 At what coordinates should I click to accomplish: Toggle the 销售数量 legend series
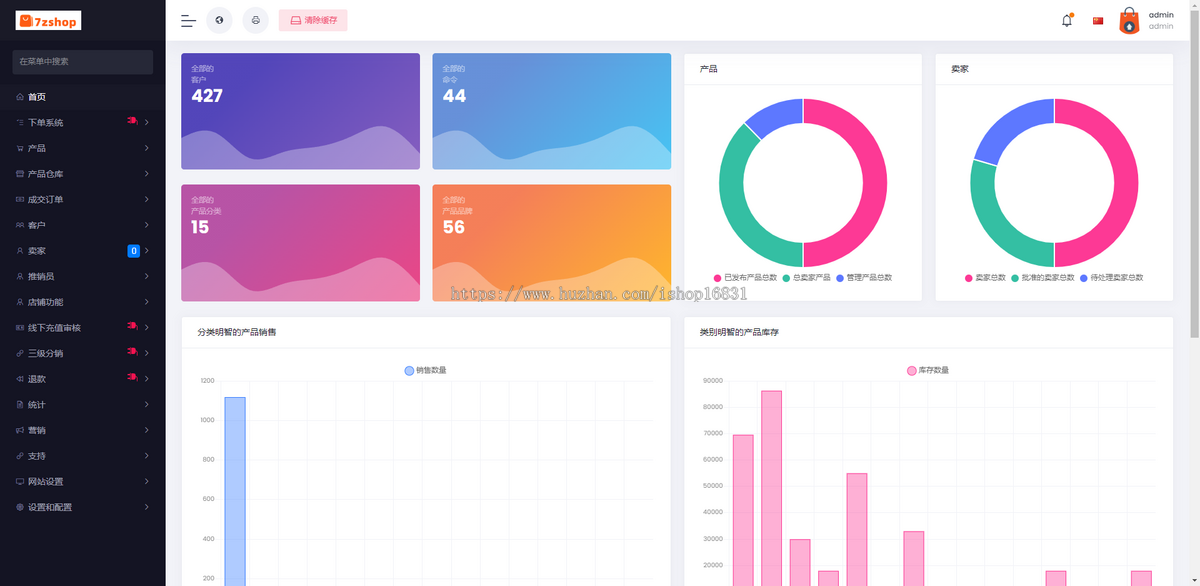(425, 370)
